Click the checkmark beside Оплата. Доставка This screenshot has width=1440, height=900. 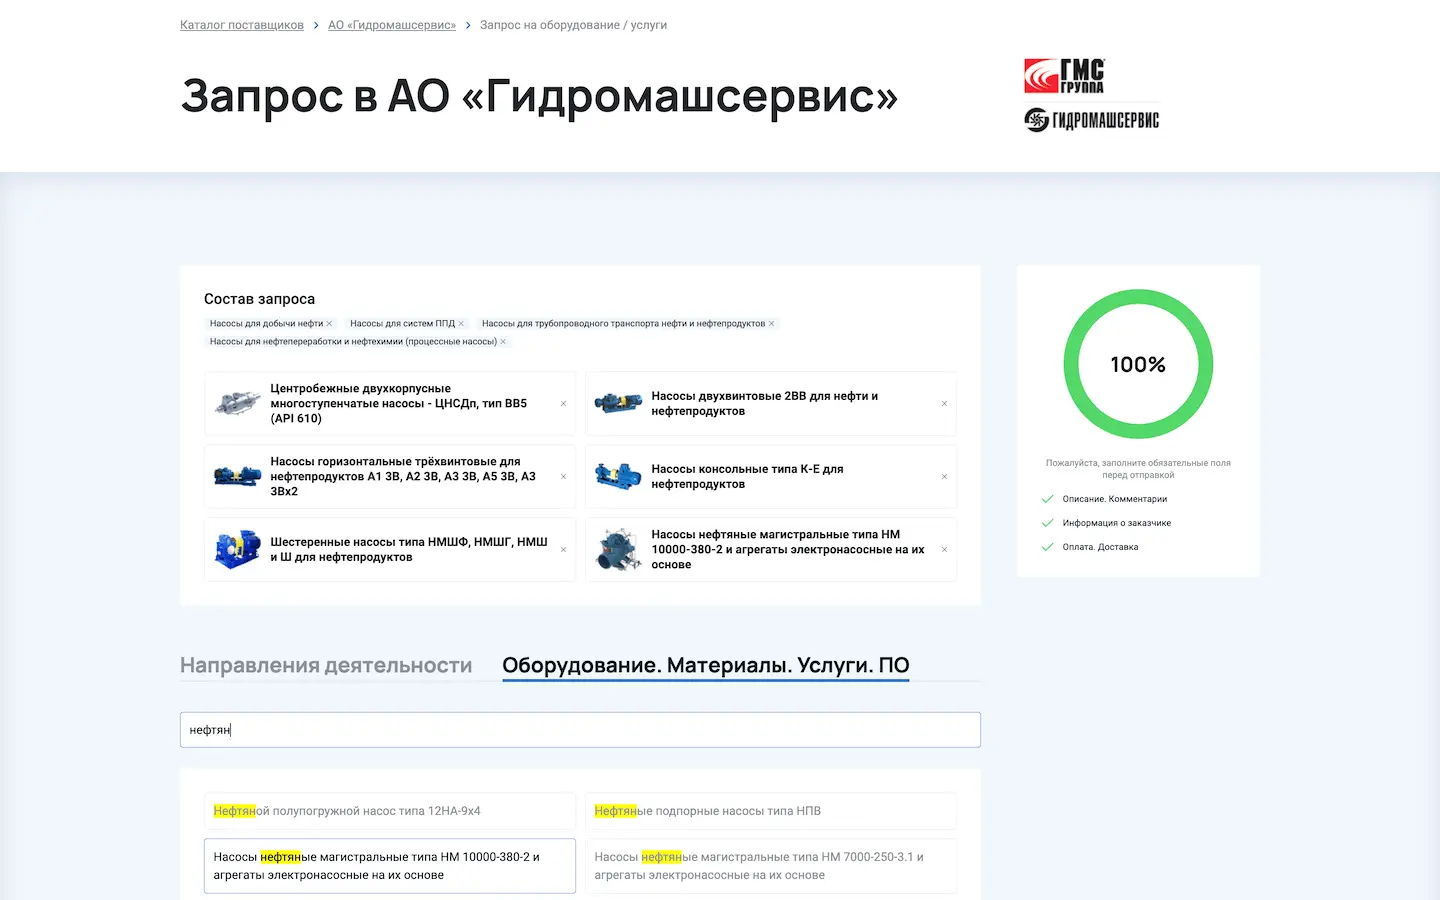coord(1048,547)
